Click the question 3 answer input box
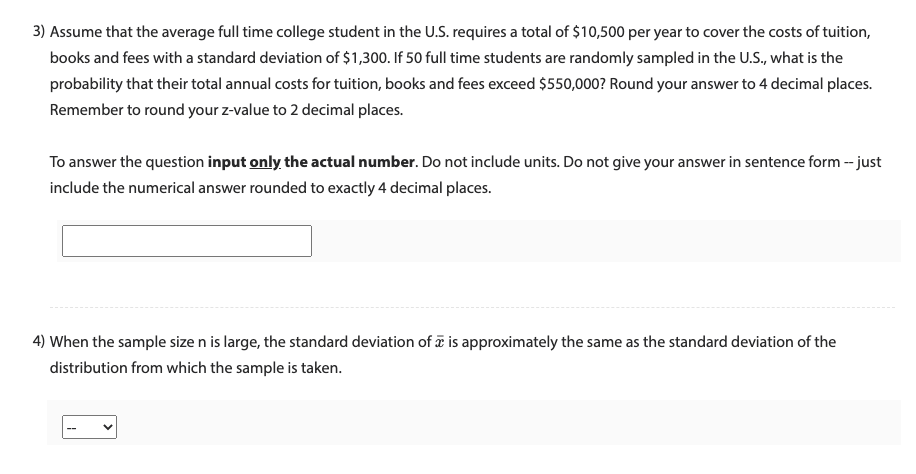Image resolution: width=916 pixels, height=474 pixels. (x=187, y=241)
